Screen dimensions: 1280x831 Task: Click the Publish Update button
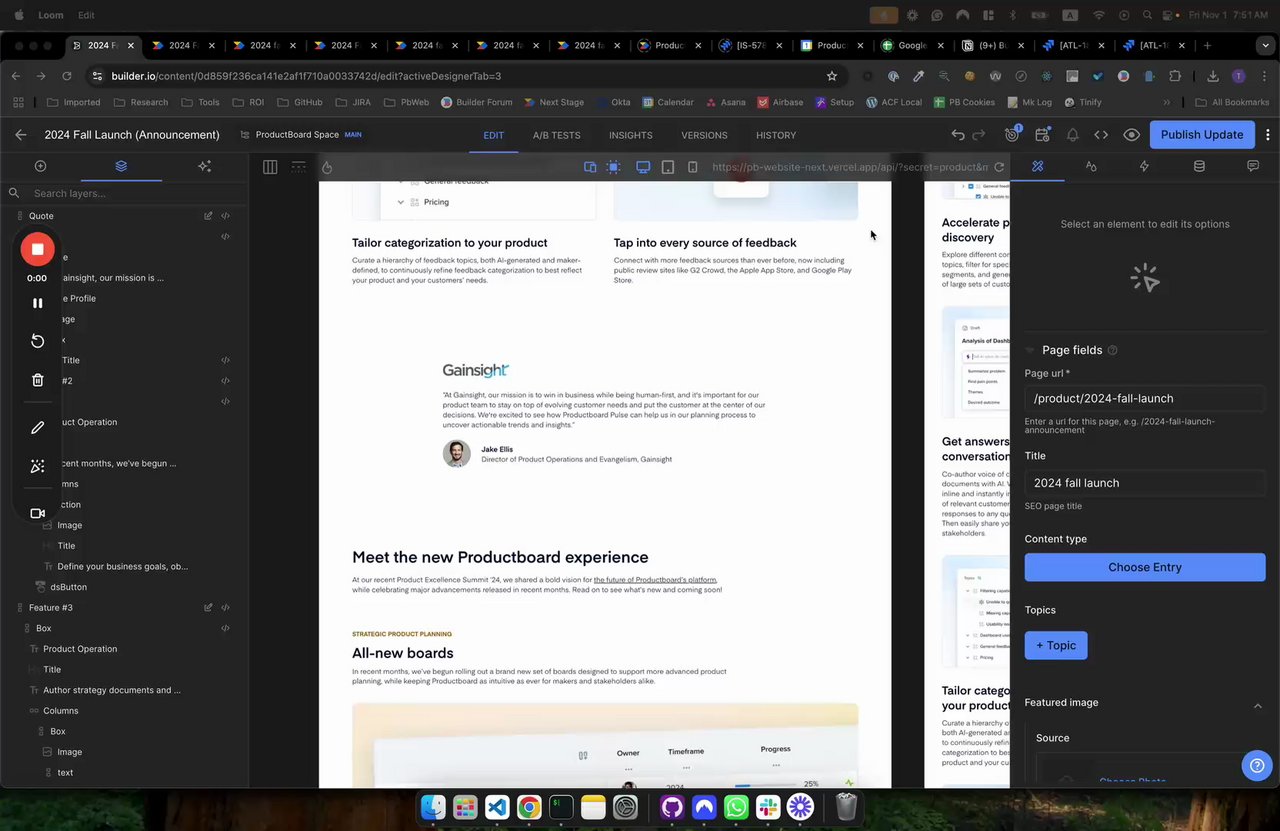1202,135
